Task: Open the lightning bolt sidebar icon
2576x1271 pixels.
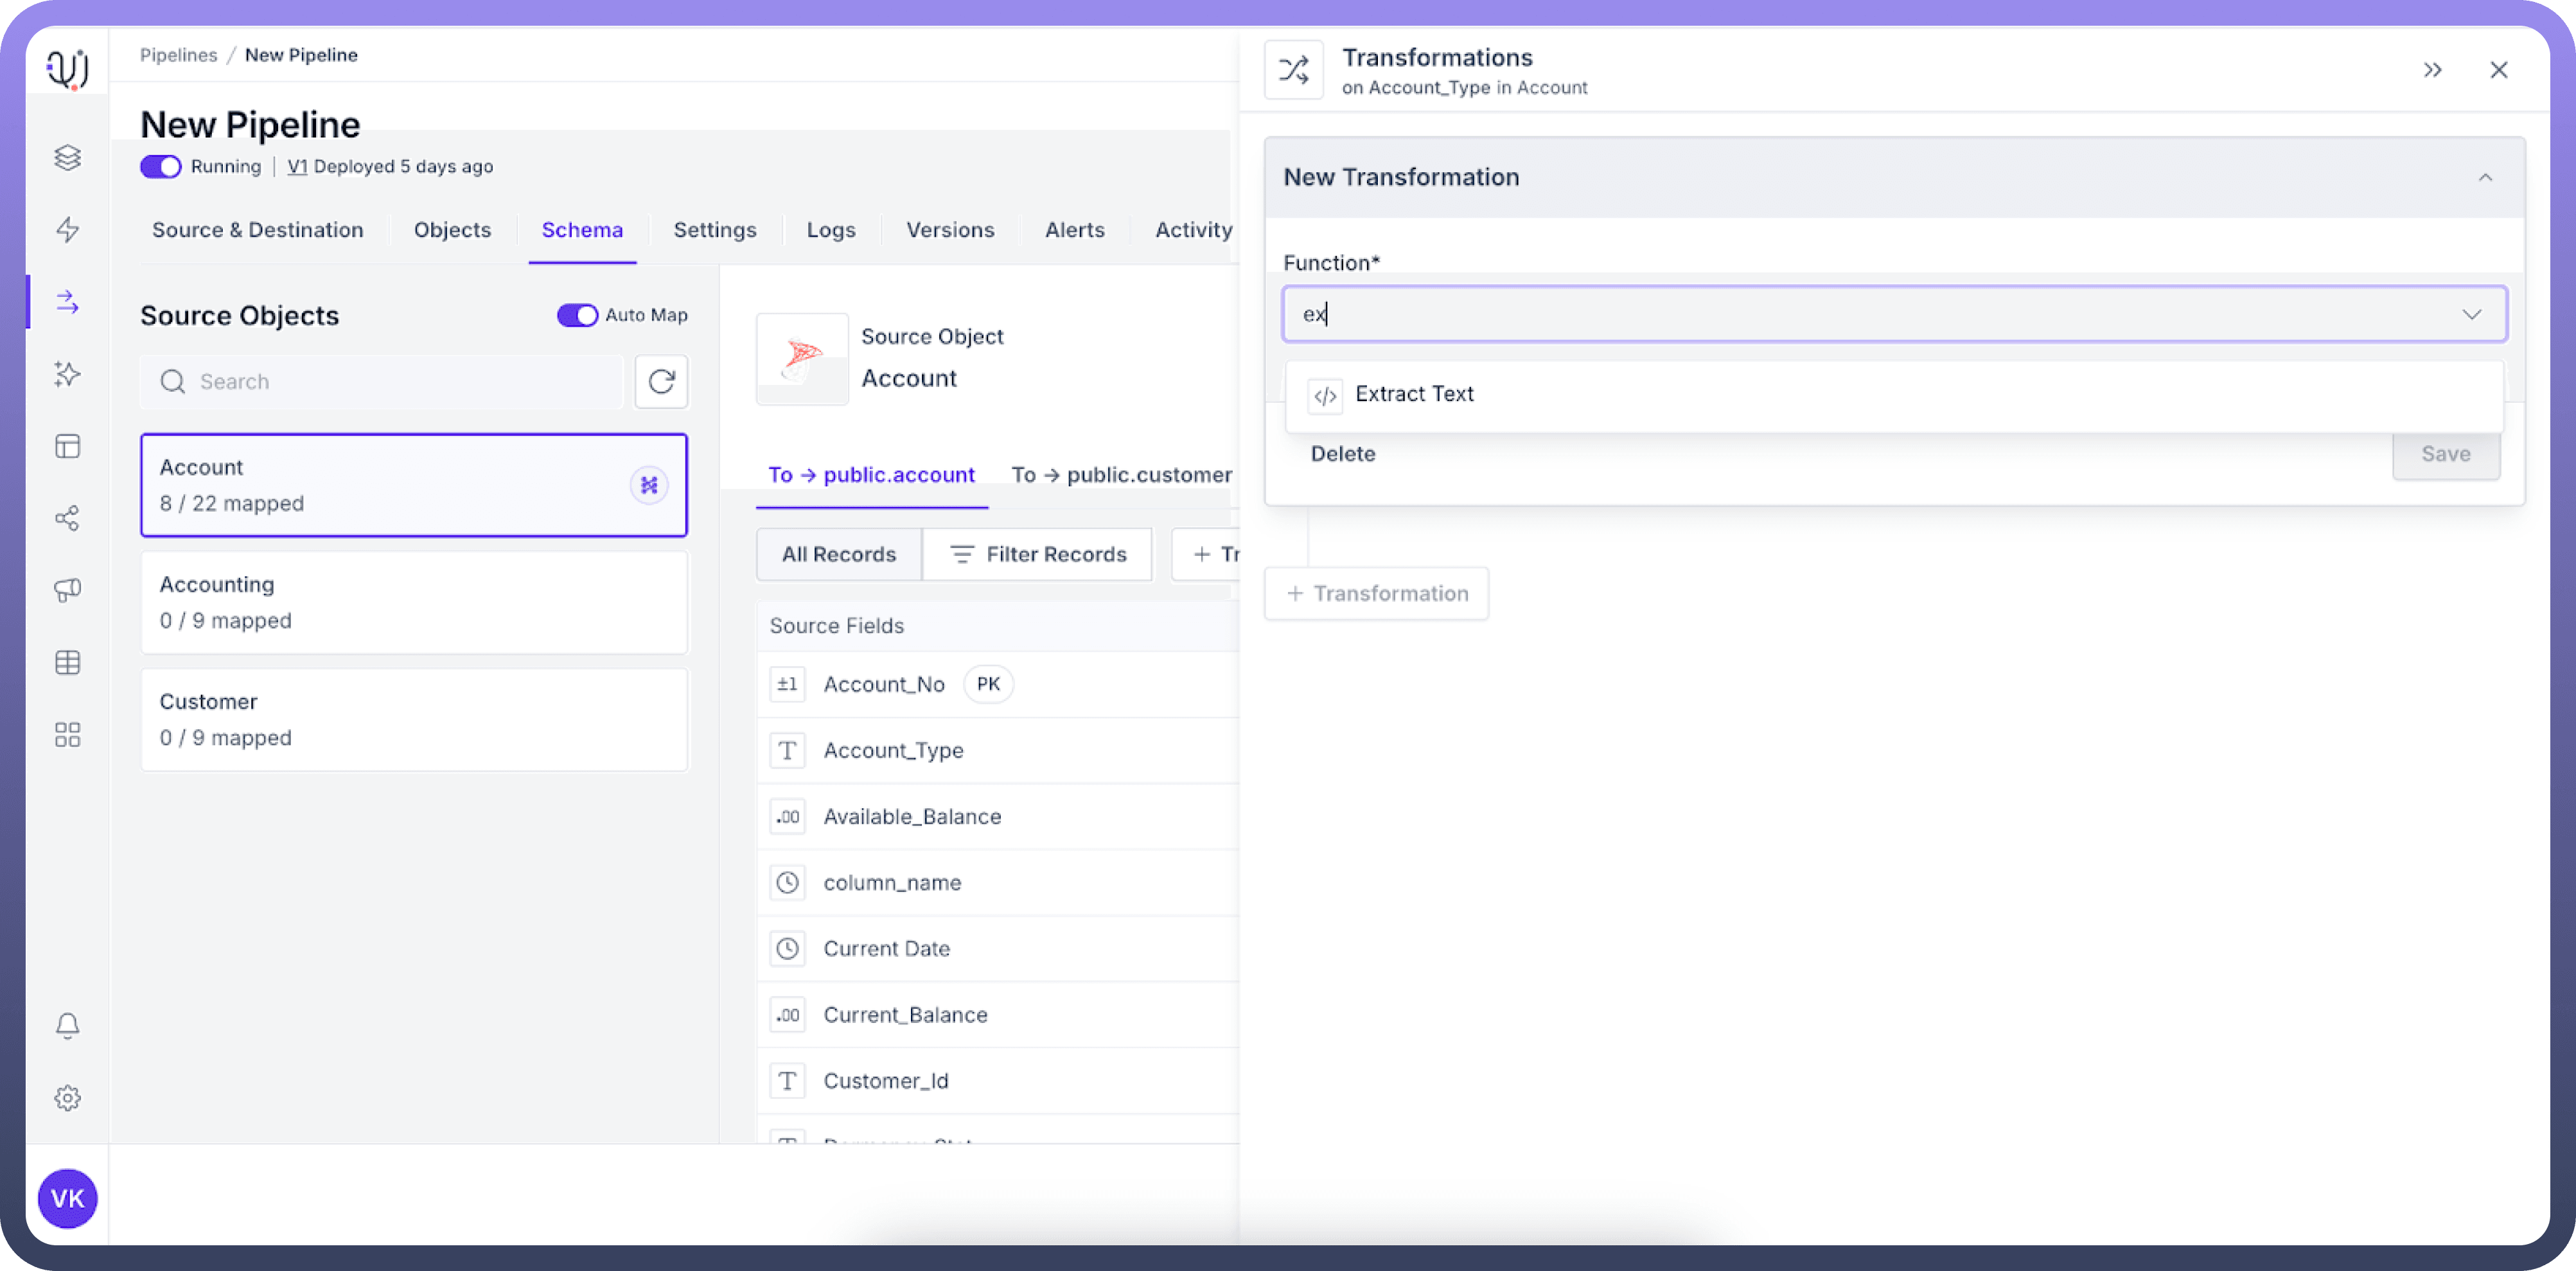Action: (x=67, y=230)
